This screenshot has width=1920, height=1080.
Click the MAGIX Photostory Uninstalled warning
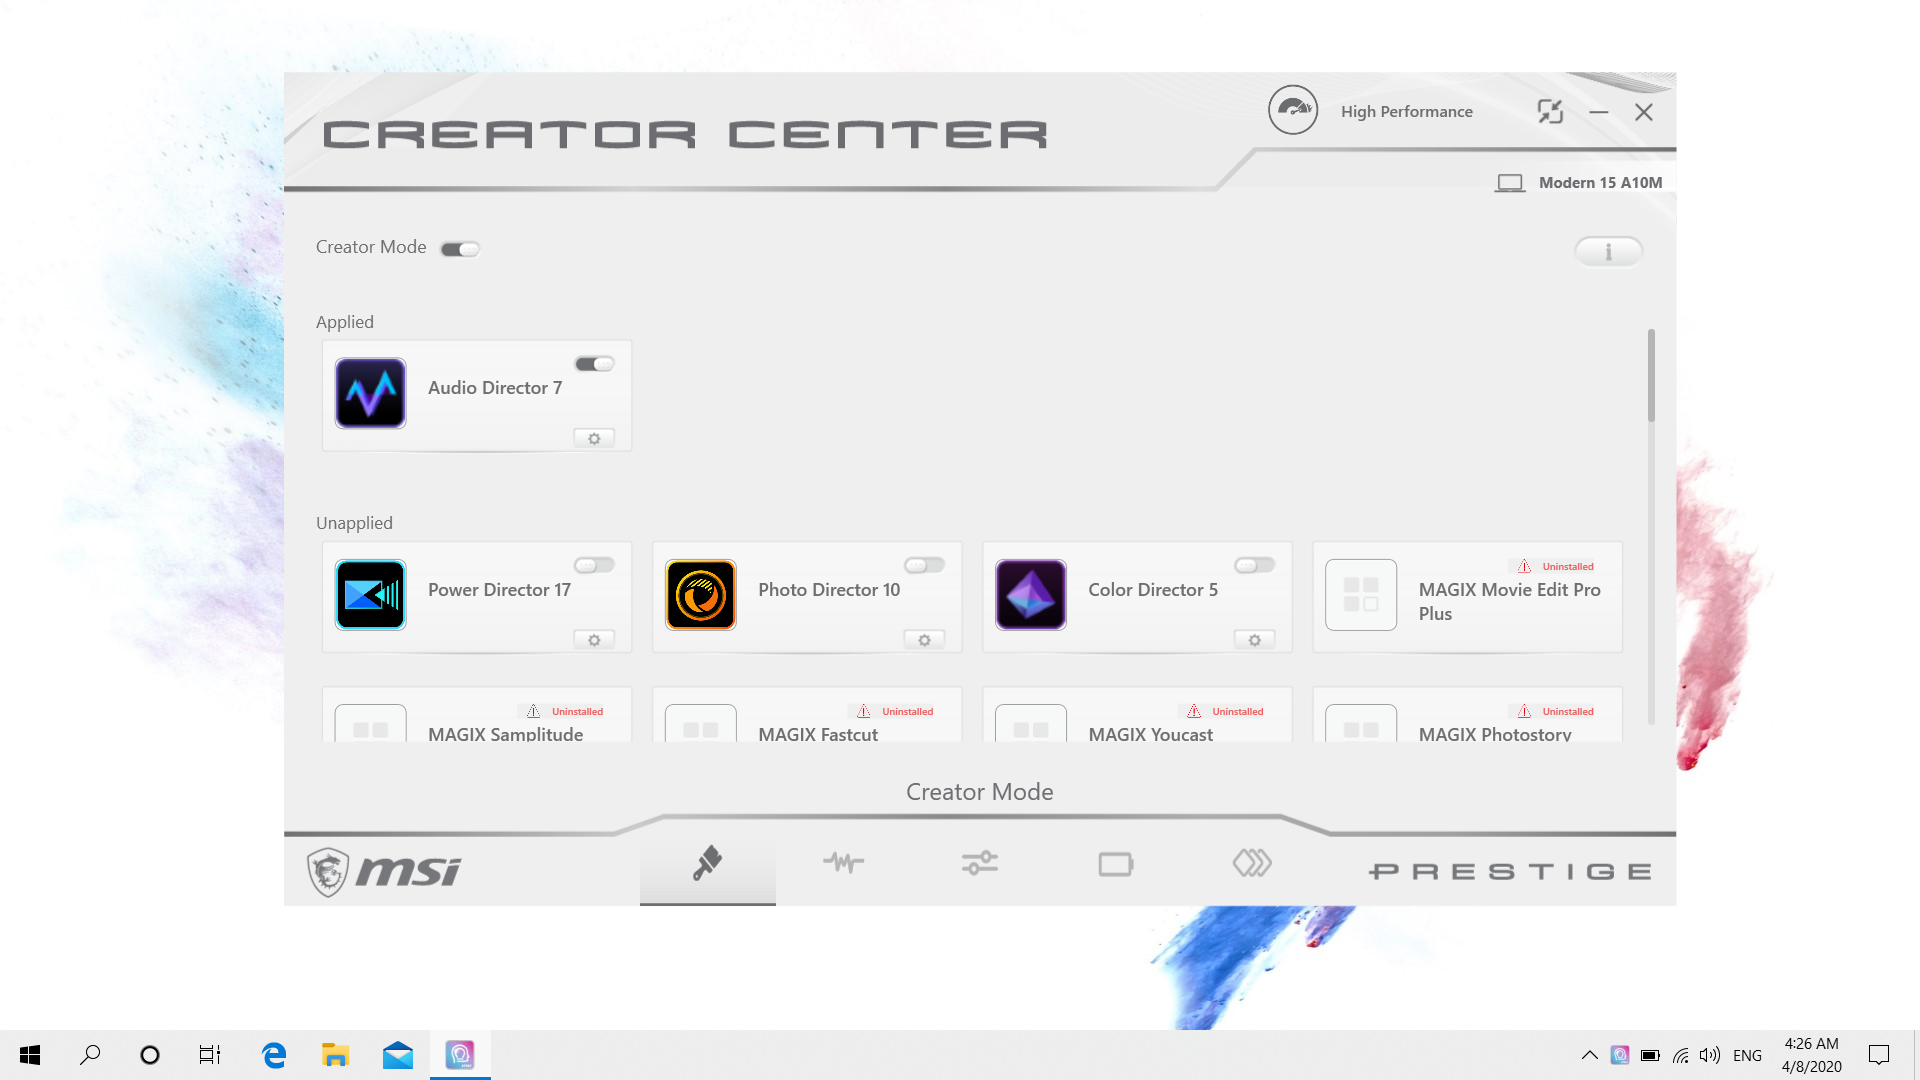tap(1556, 712)
